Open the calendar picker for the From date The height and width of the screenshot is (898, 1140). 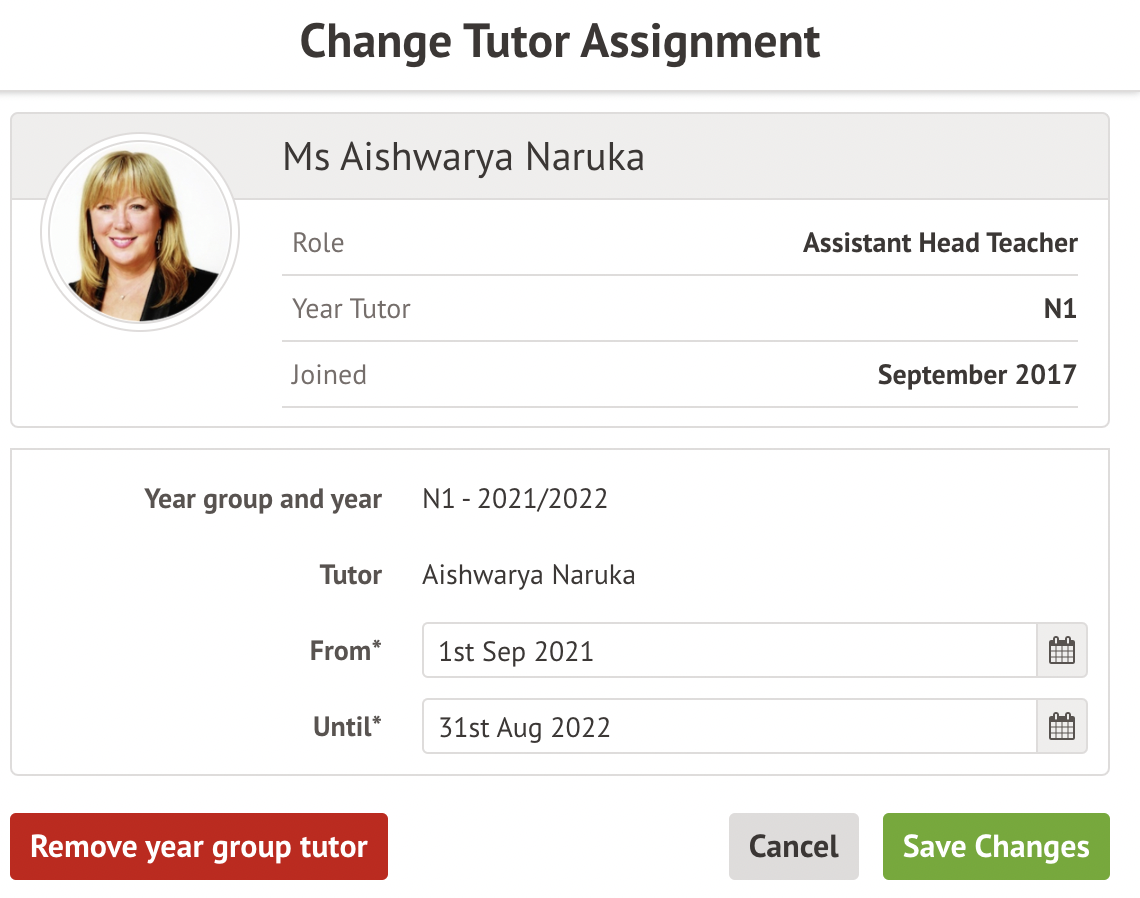pos(1061,651)
